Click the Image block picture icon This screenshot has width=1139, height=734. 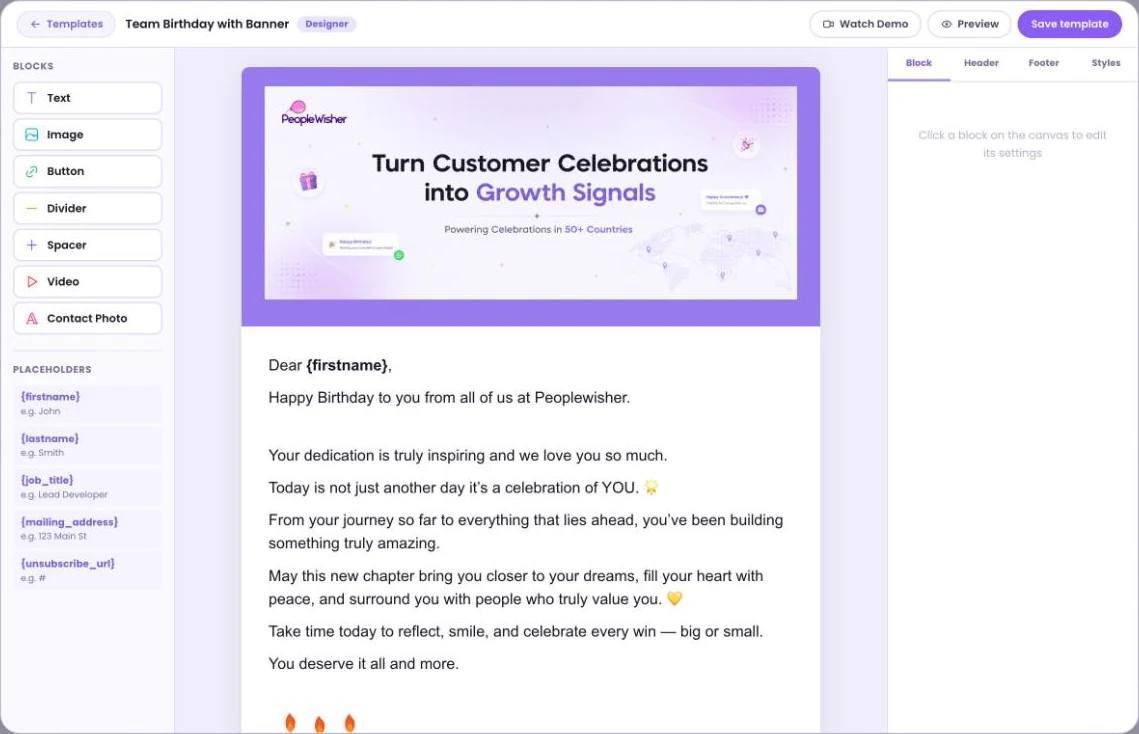click(x=31, y=134)
